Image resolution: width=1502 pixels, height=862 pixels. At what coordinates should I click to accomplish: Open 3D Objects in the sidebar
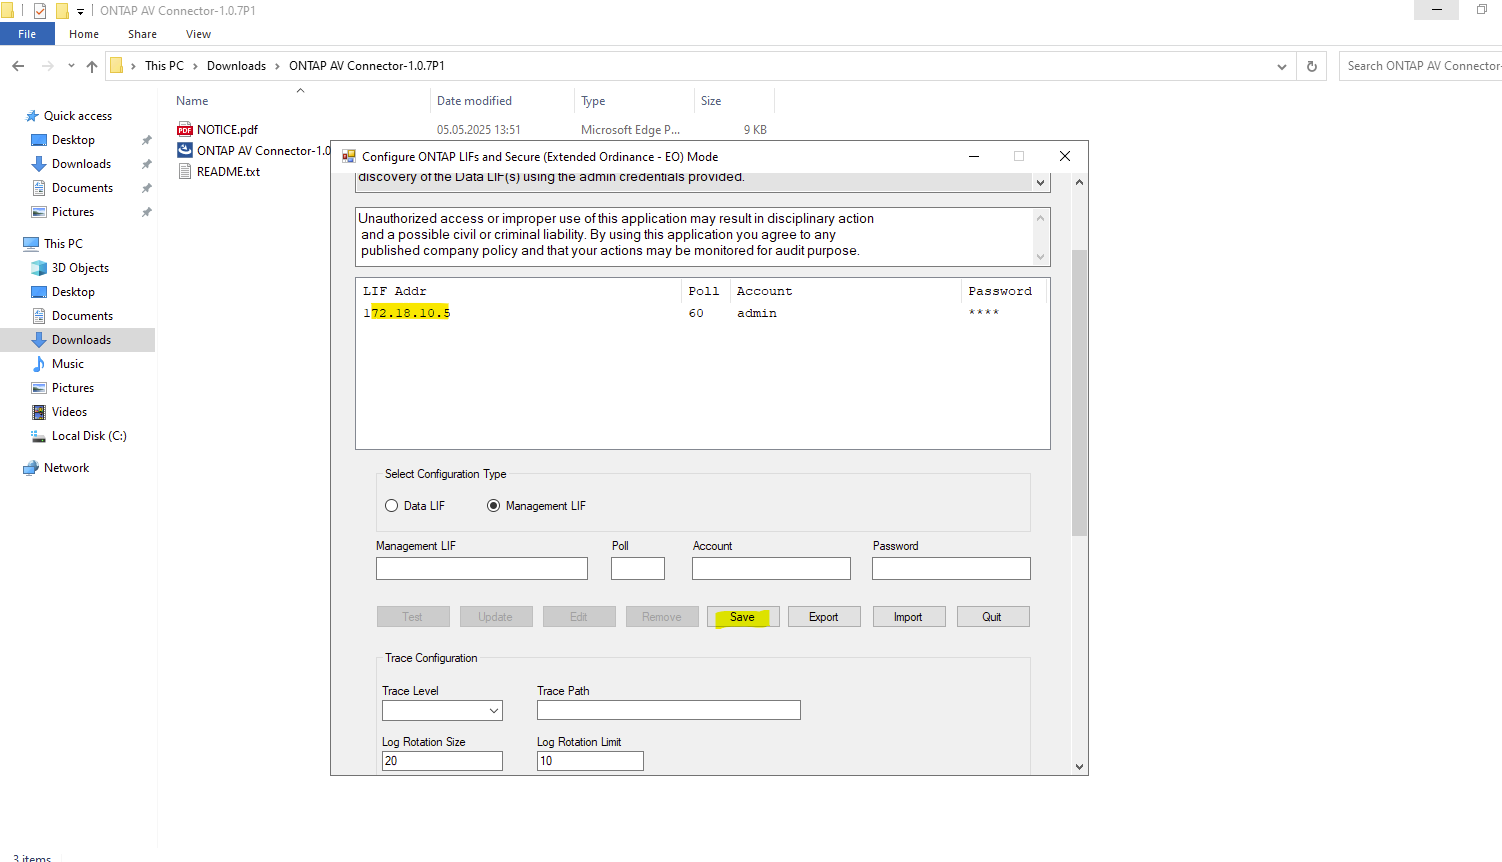[x=80, y=268]
